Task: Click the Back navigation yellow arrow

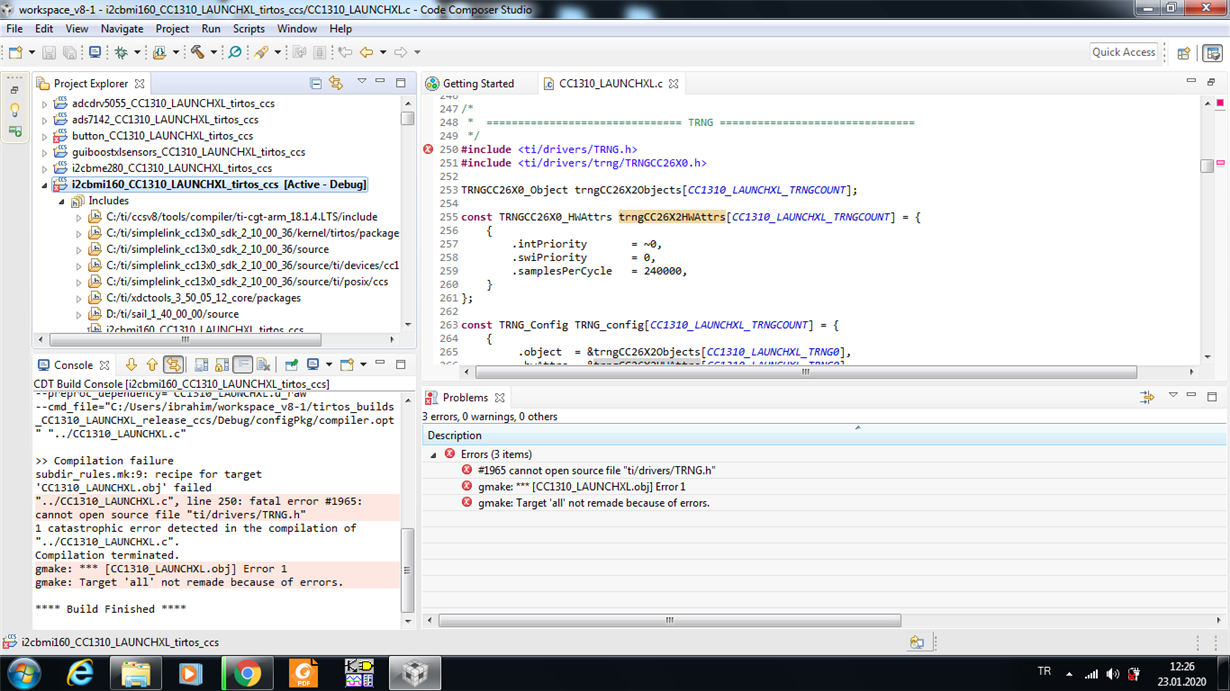Action: pos(366,52)
